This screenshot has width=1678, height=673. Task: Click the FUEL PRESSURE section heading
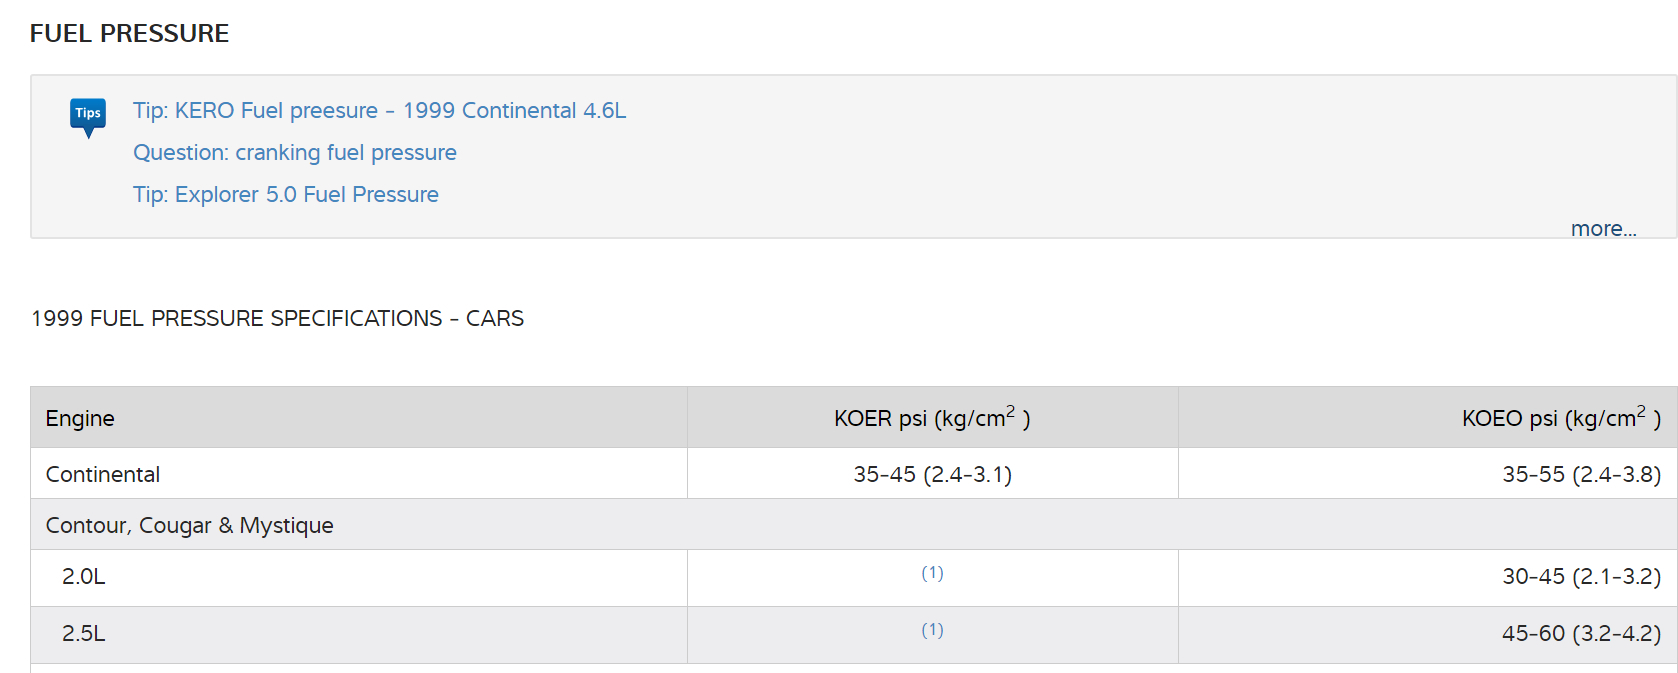[130, 33]
